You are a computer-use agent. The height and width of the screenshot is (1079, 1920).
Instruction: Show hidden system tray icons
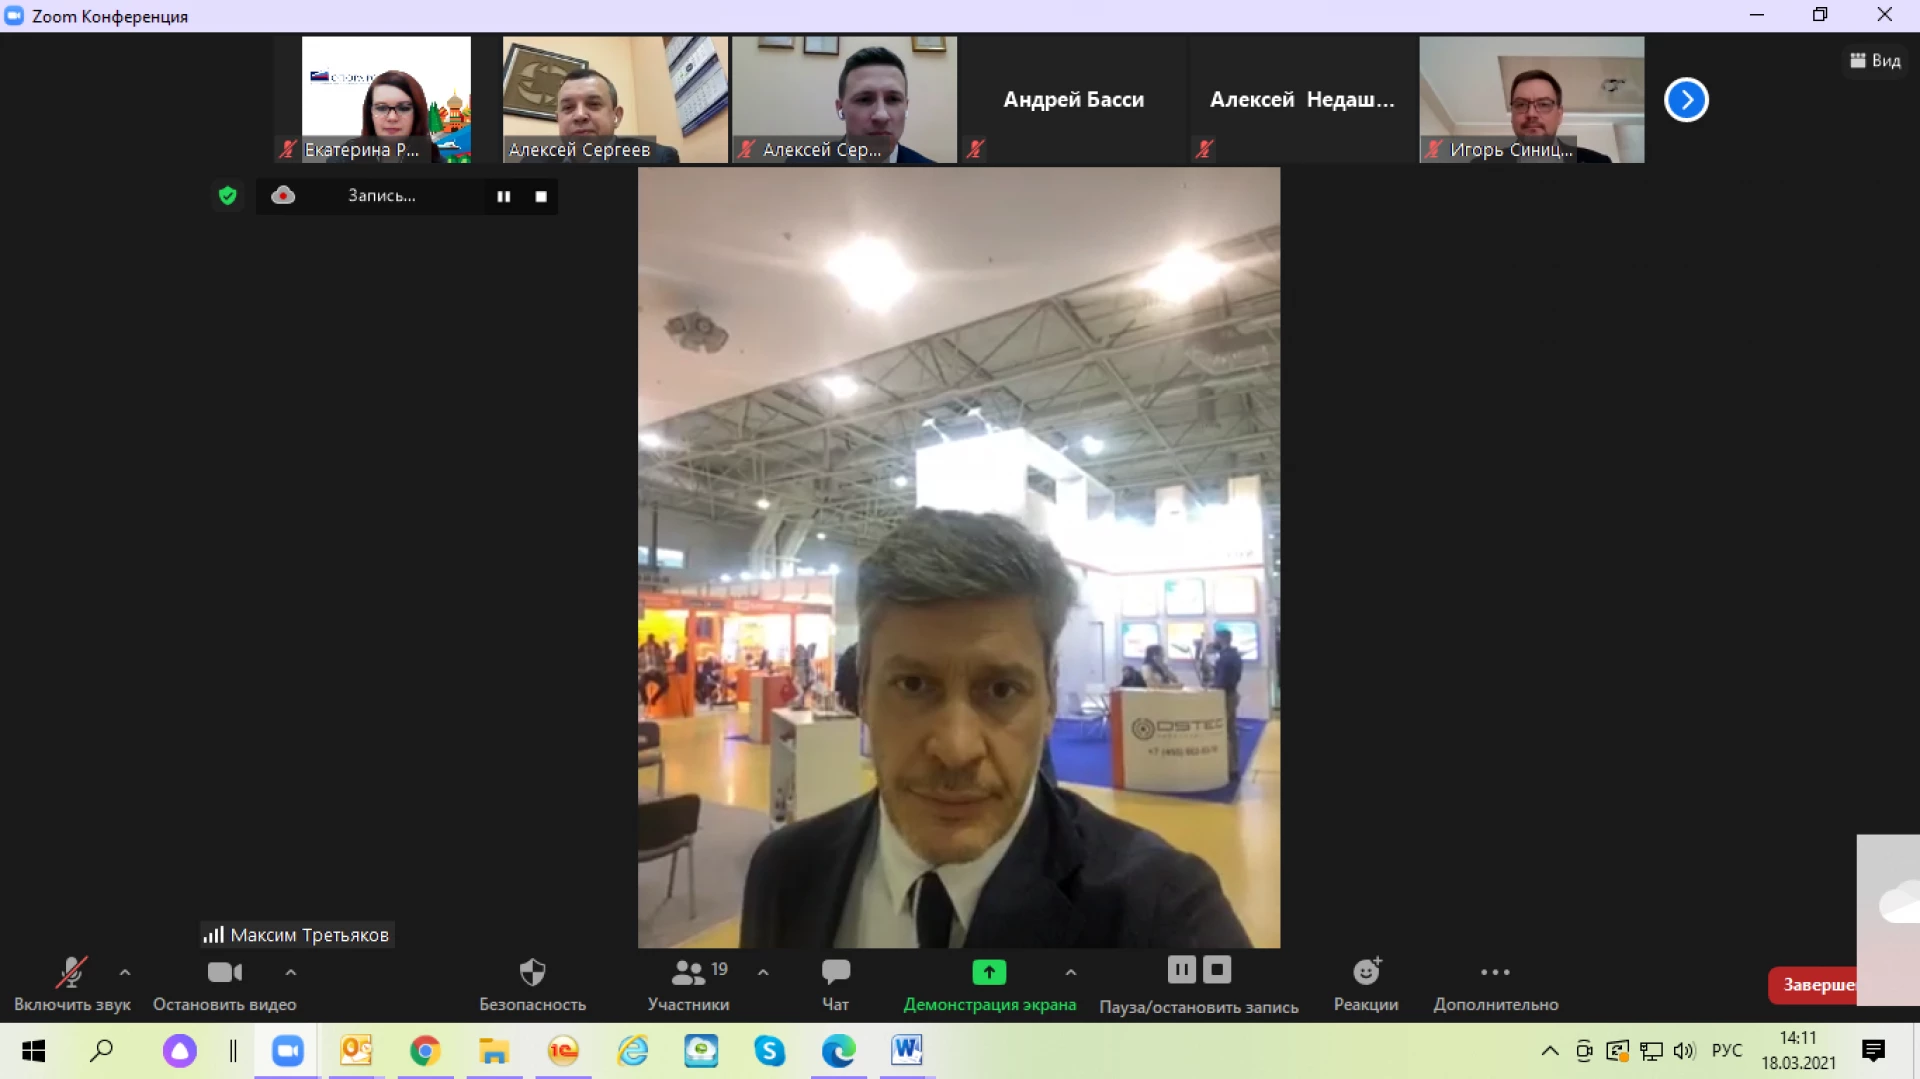(1550, 1051)
